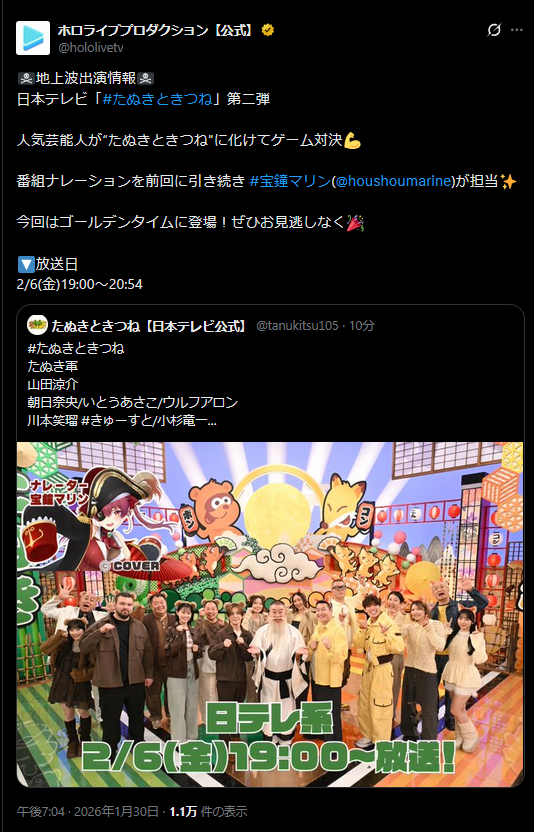Open the 1.1万 件の表示 view count
This screenshot has height=832, width=534.
(208, 811)
